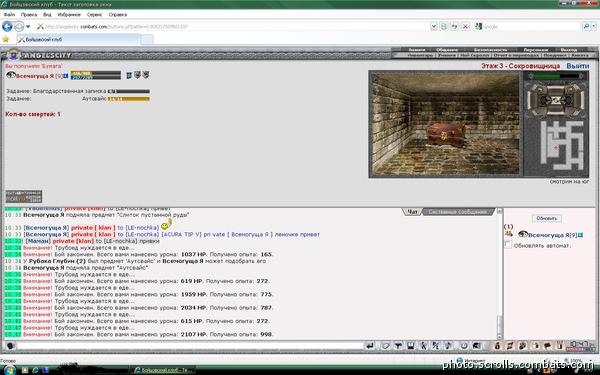The width and height of the screenshot is (600, 375).
Task: Open the address bar history dropdown
Action: (434, 26)
